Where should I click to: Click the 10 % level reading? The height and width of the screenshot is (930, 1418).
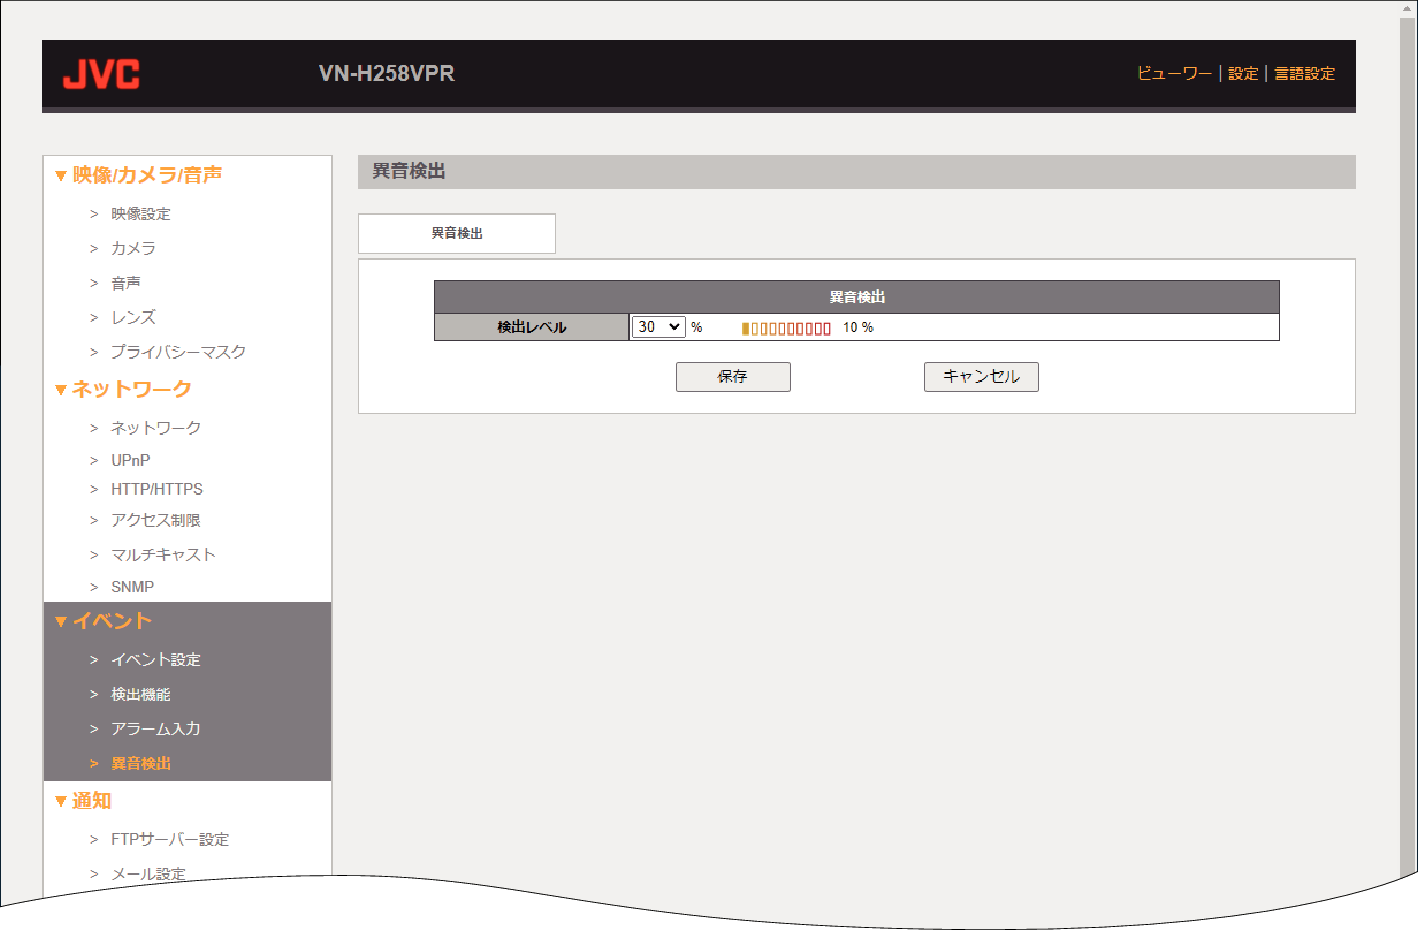pos(858,328)
